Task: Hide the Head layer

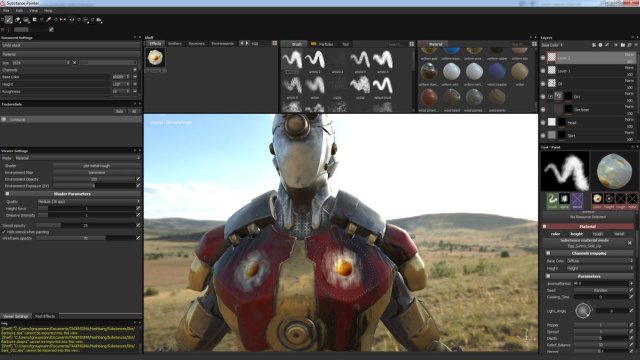Action: [543, 122]
